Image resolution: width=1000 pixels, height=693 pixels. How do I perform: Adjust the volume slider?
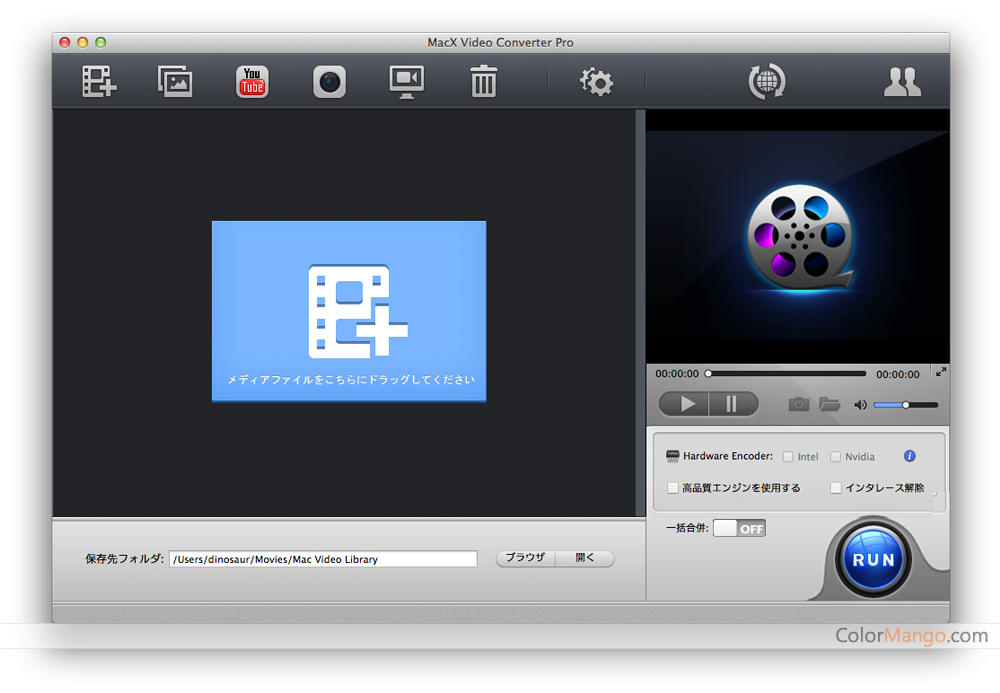(x=906, y=405)
